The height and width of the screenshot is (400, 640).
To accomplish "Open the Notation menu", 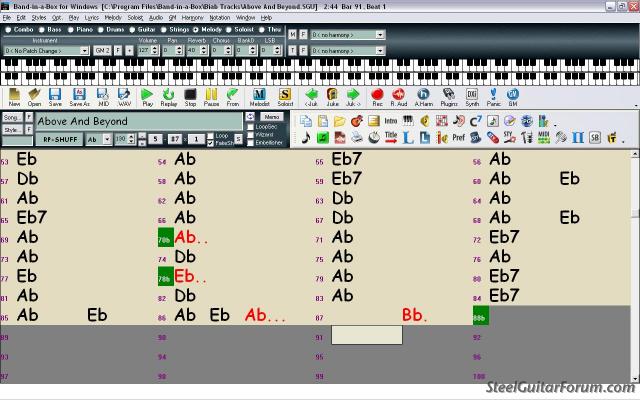I will 220,18.
